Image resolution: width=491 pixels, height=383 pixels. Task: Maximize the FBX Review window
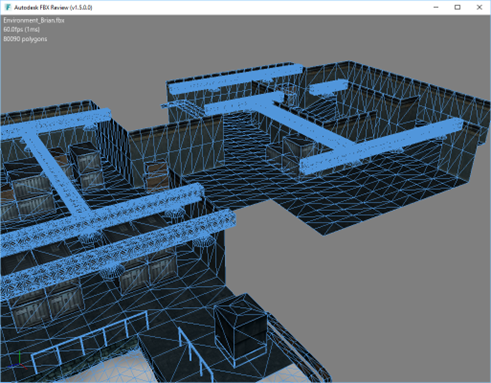(x=457, y=7)
